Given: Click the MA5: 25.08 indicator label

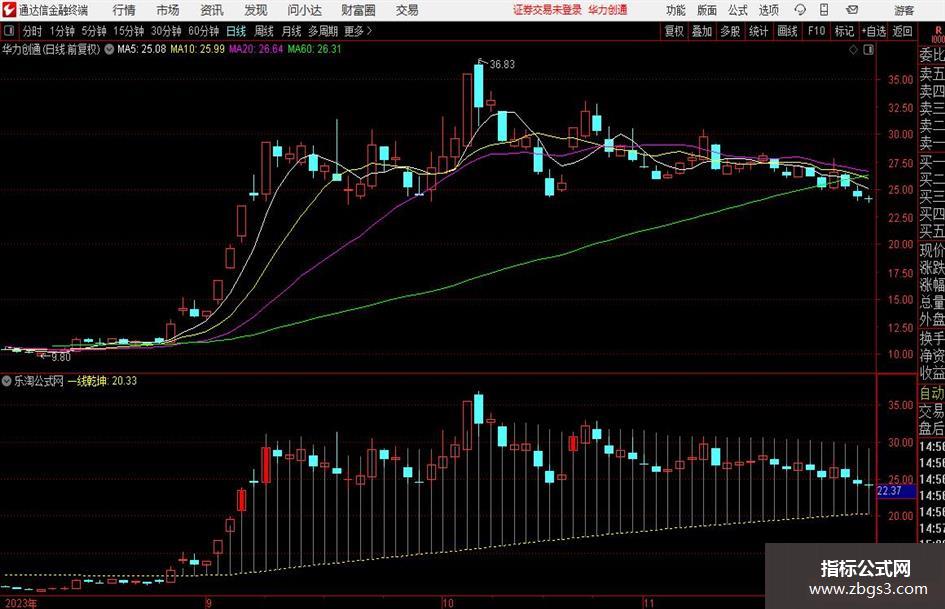Looking at the screenshot, I should (x=142, y=49).
